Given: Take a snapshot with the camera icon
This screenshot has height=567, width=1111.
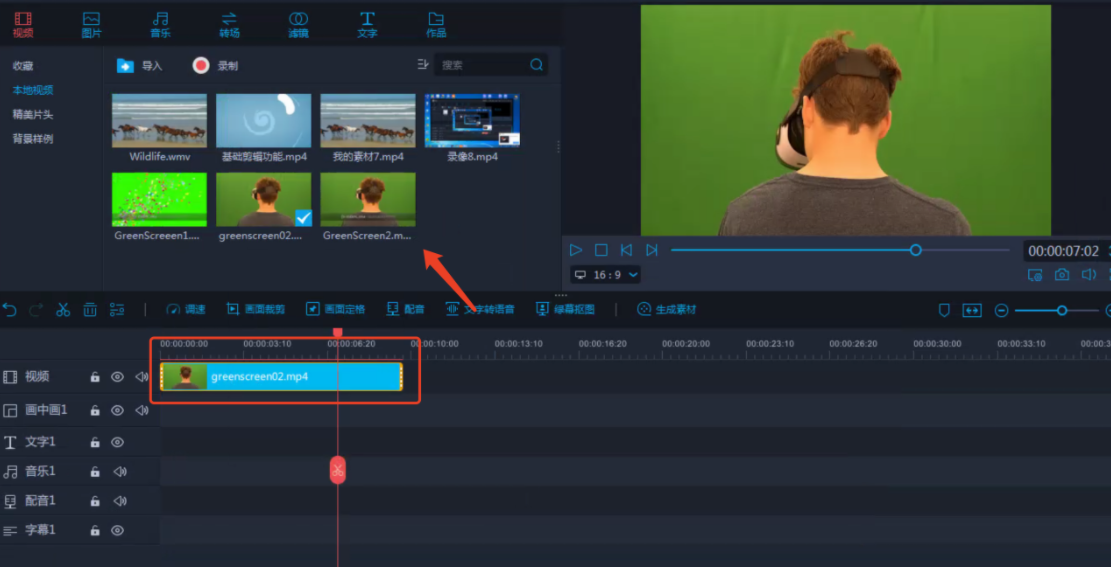Looking at the screenshot, I should pos(1062,275).
